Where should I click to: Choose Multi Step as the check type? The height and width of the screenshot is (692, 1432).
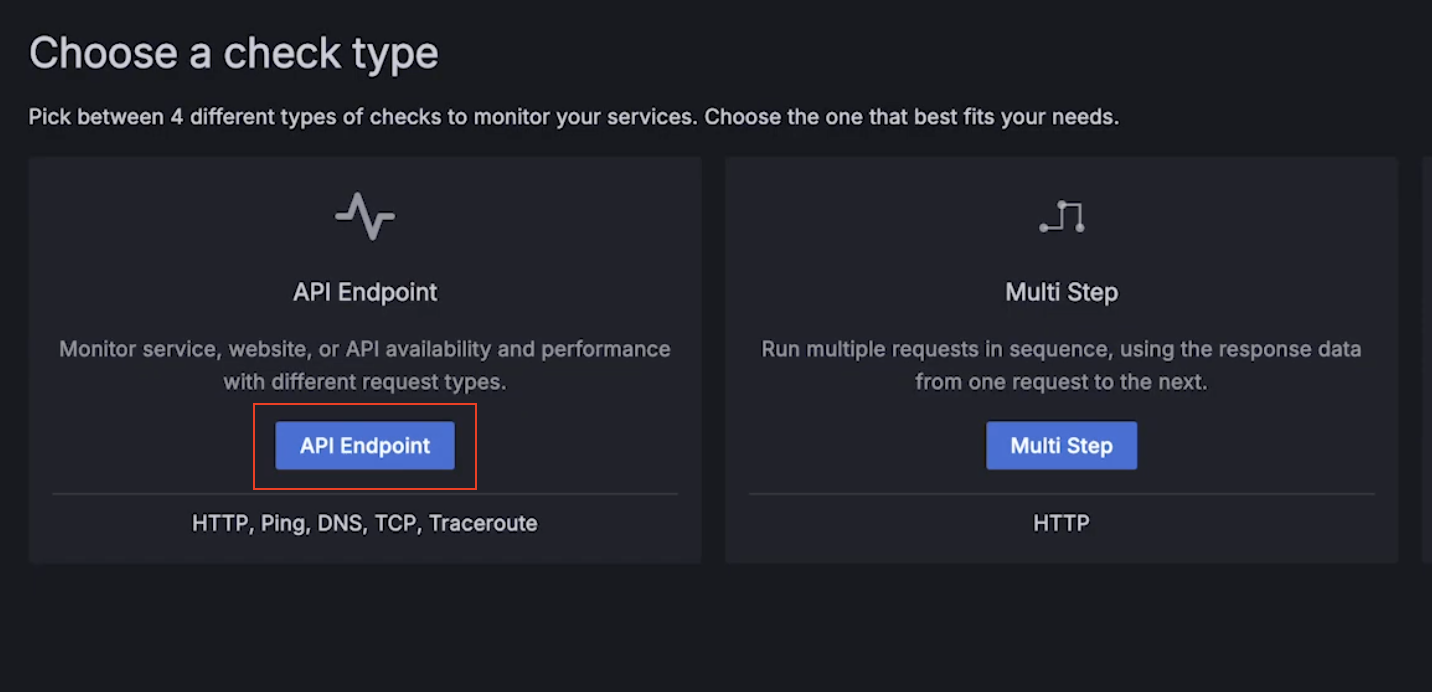pos(1061,445)
